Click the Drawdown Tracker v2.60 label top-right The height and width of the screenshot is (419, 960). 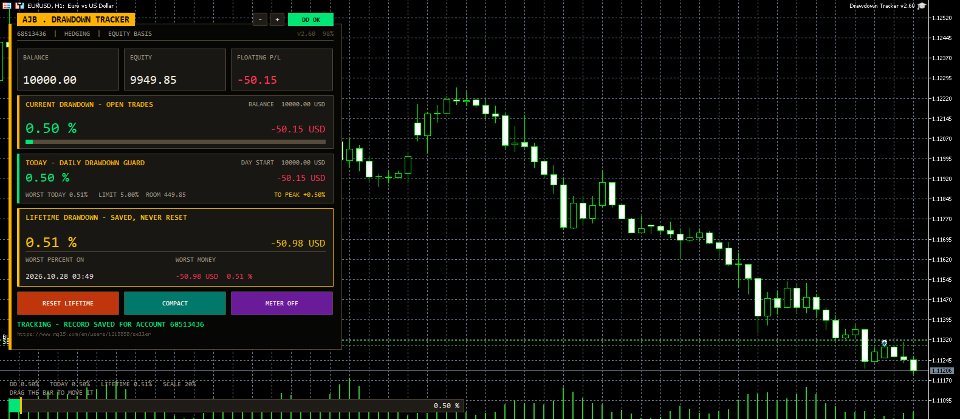[882, 6]
